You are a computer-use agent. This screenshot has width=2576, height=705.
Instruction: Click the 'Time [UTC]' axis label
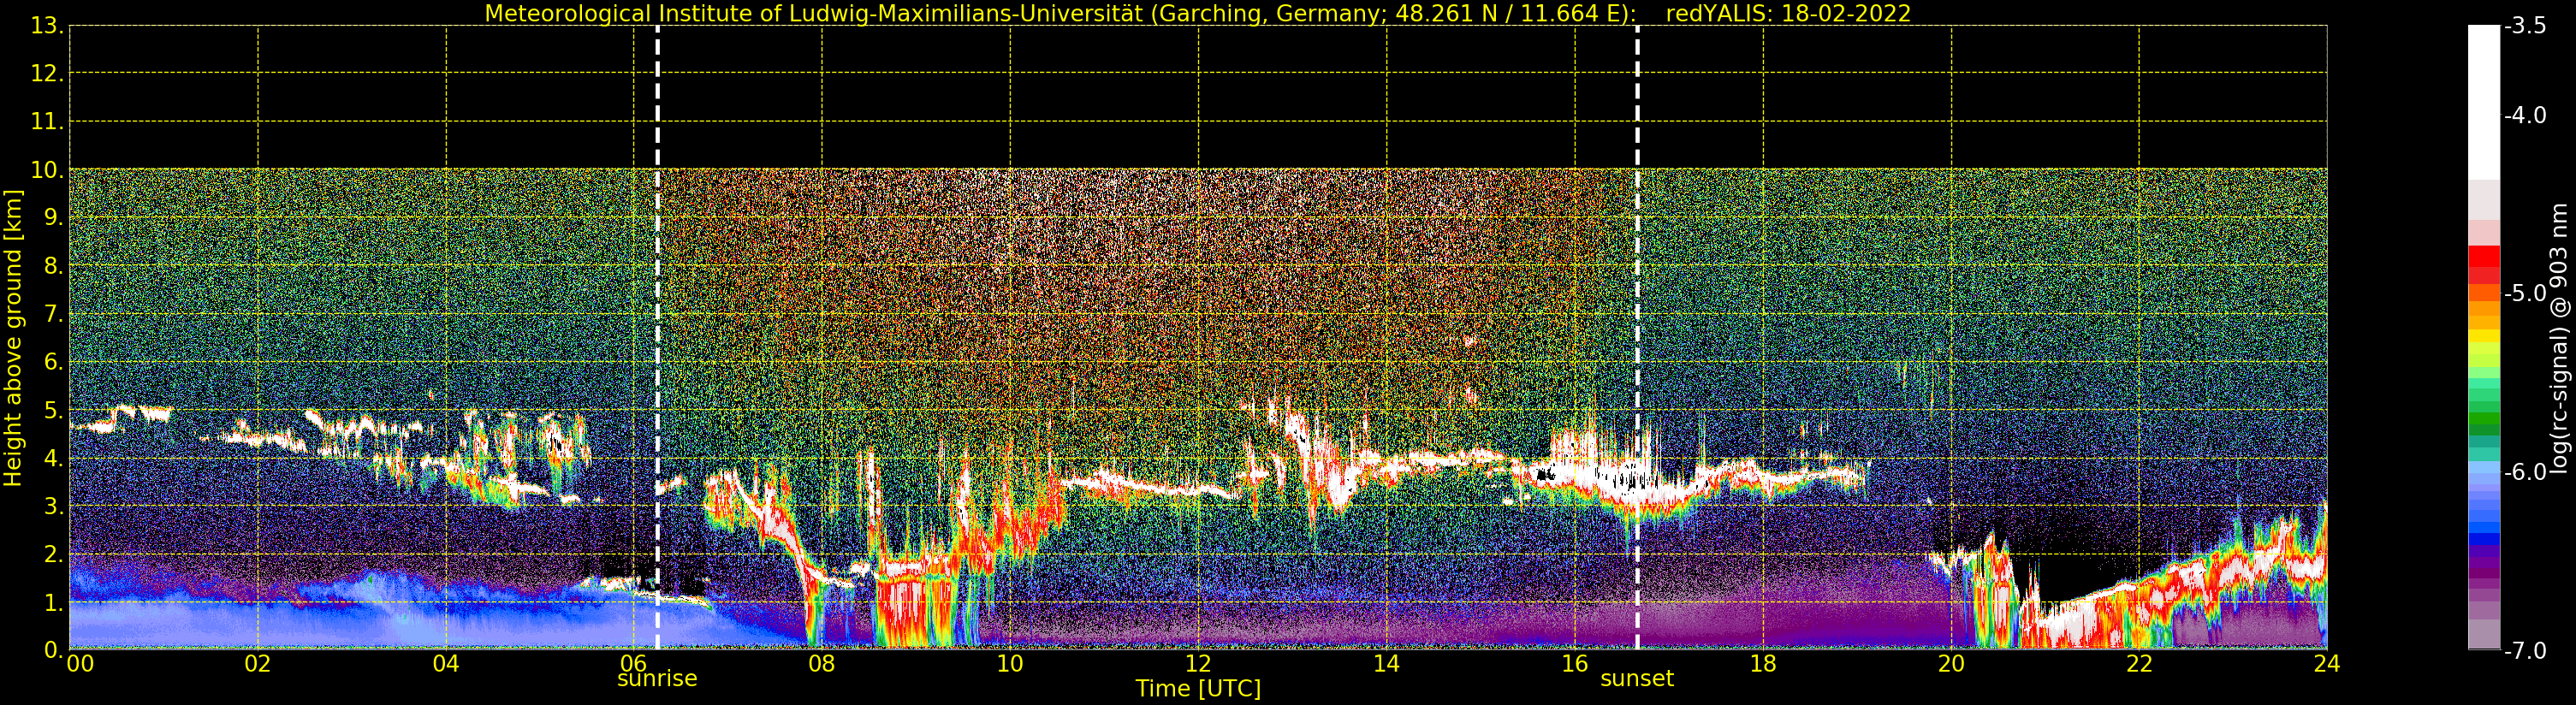[1198, 688]
